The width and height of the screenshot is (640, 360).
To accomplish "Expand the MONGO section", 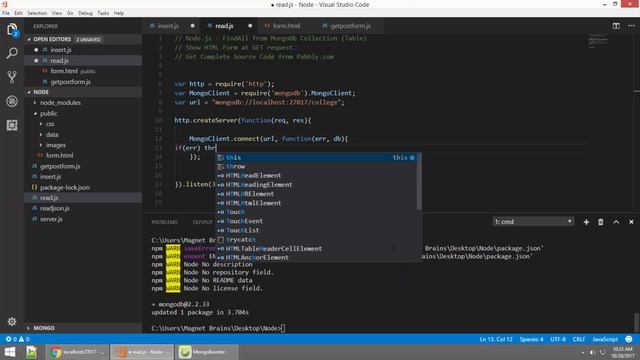I will point(83,328).
